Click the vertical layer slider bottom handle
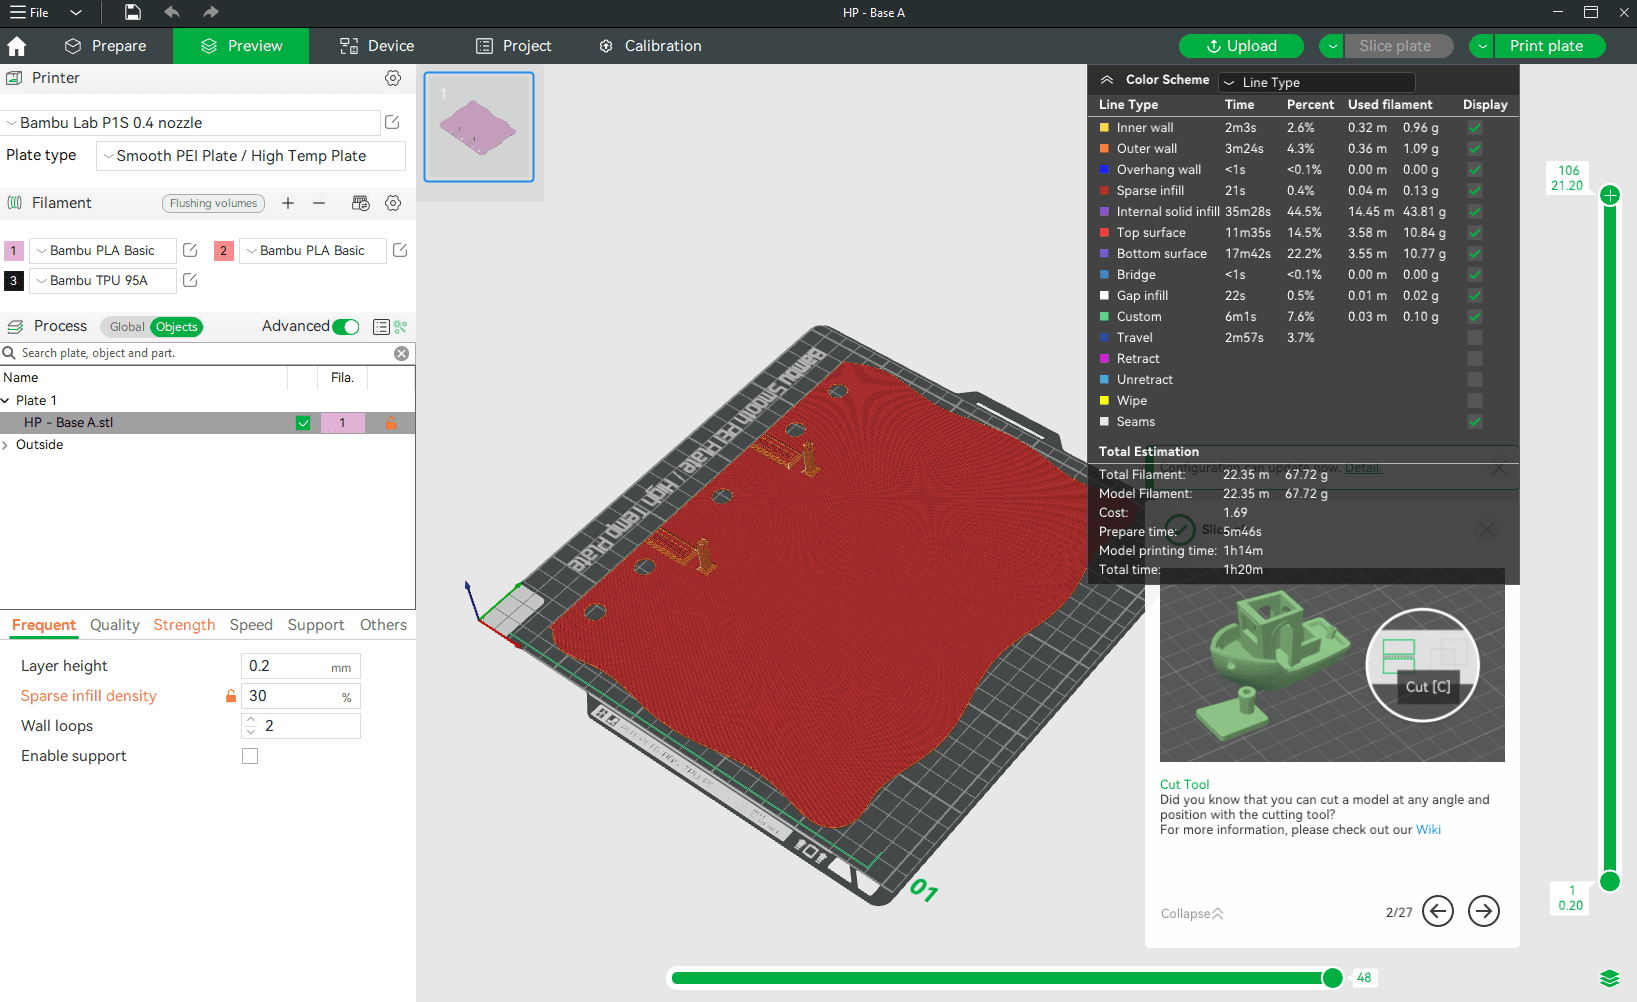This screenshot has width=1637, height=1002. tap(1610, 881)
